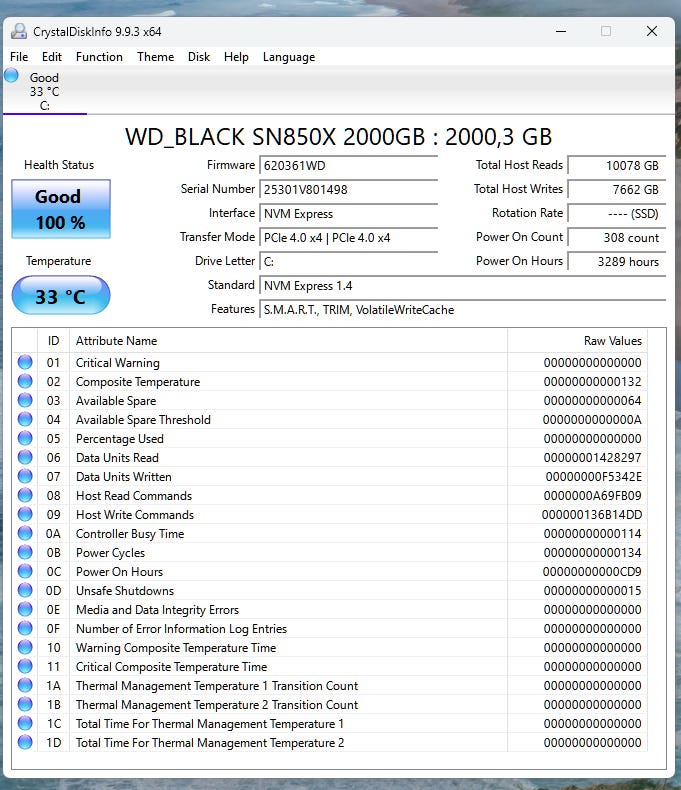
Task: Click the status orb for attribute 0C Power On Hours
Action: (x=25, y=571)
